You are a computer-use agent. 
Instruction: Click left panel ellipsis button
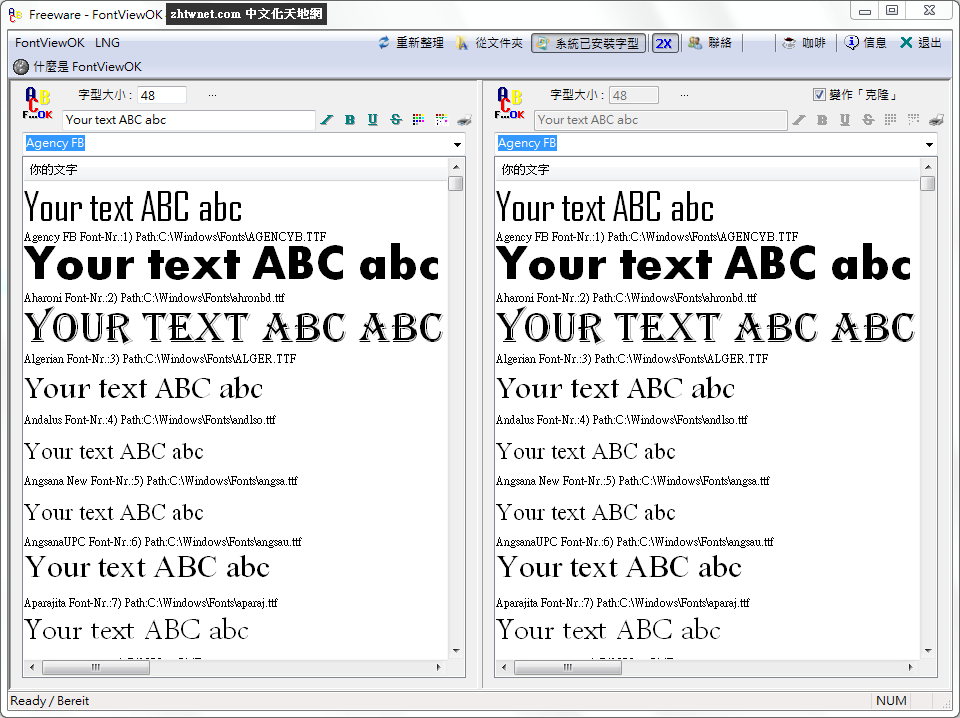click(x=212, y=95)
